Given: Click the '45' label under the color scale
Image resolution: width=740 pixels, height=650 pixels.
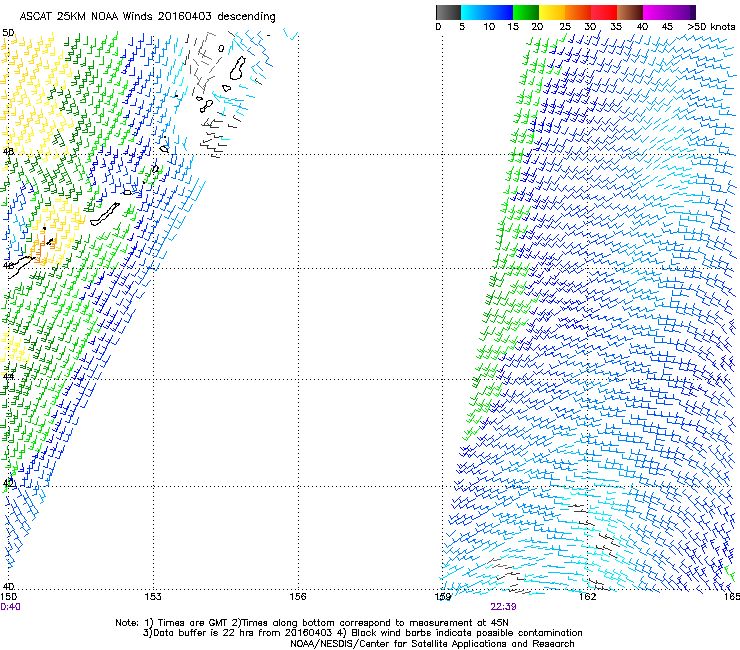Looking at the screenshot, I should pyautogui.click(x=667, y=27).
